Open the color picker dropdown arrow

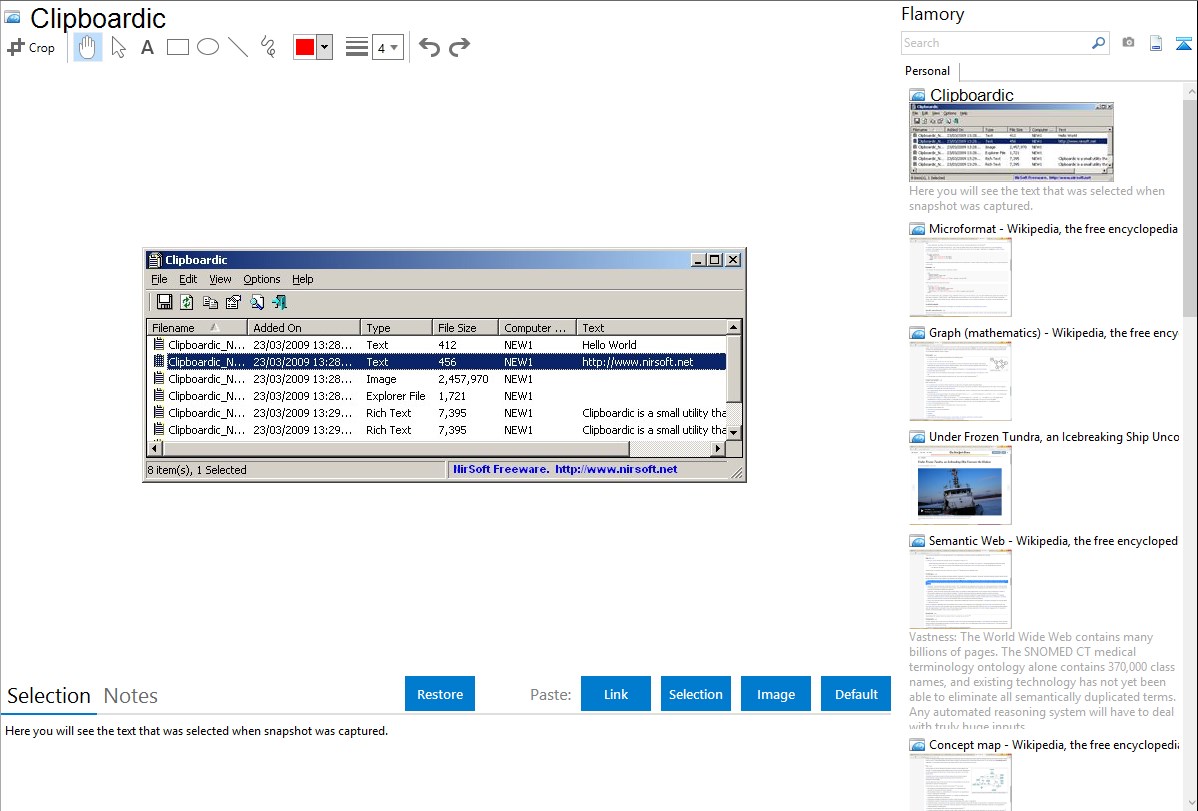[324, 47]
